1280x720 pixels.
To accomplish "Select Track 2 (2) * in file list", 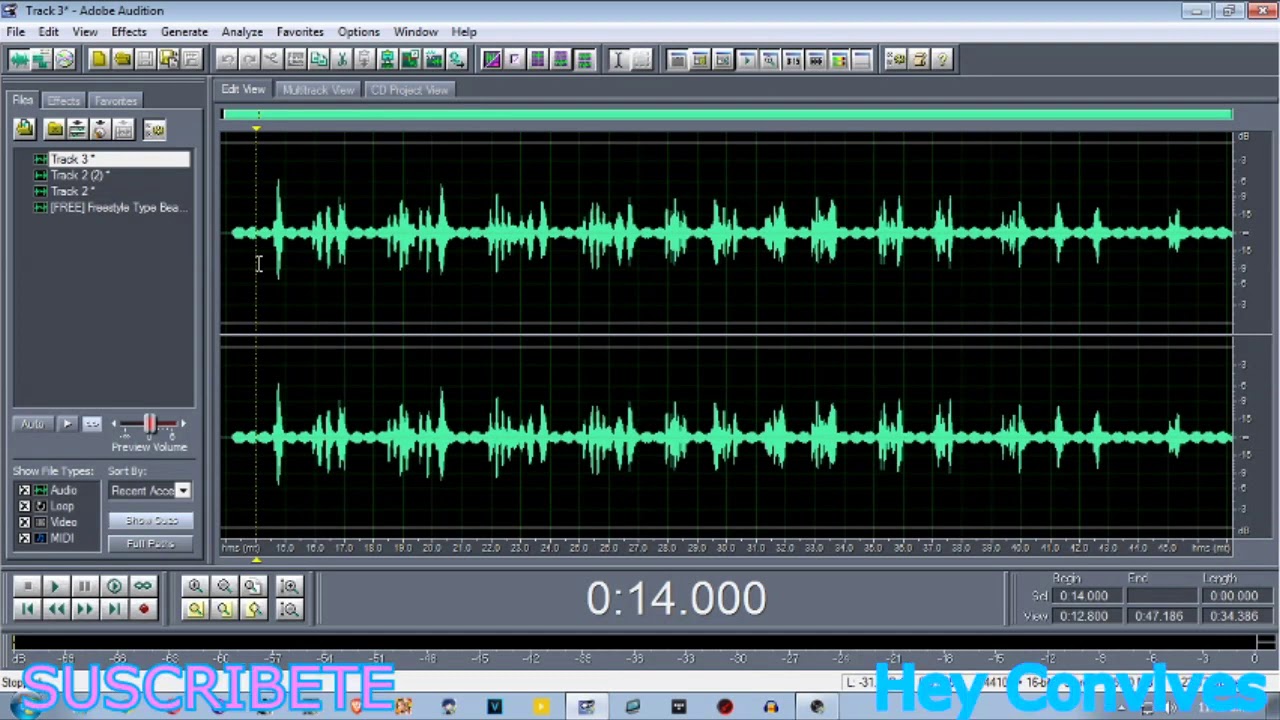I will 79,175.
